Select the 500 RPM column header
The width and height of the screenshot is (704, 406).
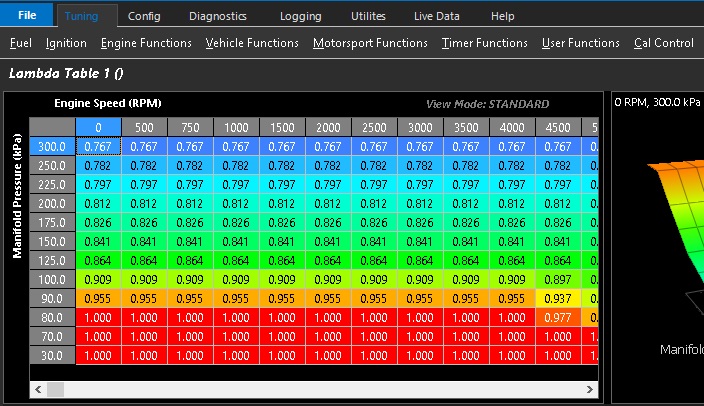click(144, 128)
